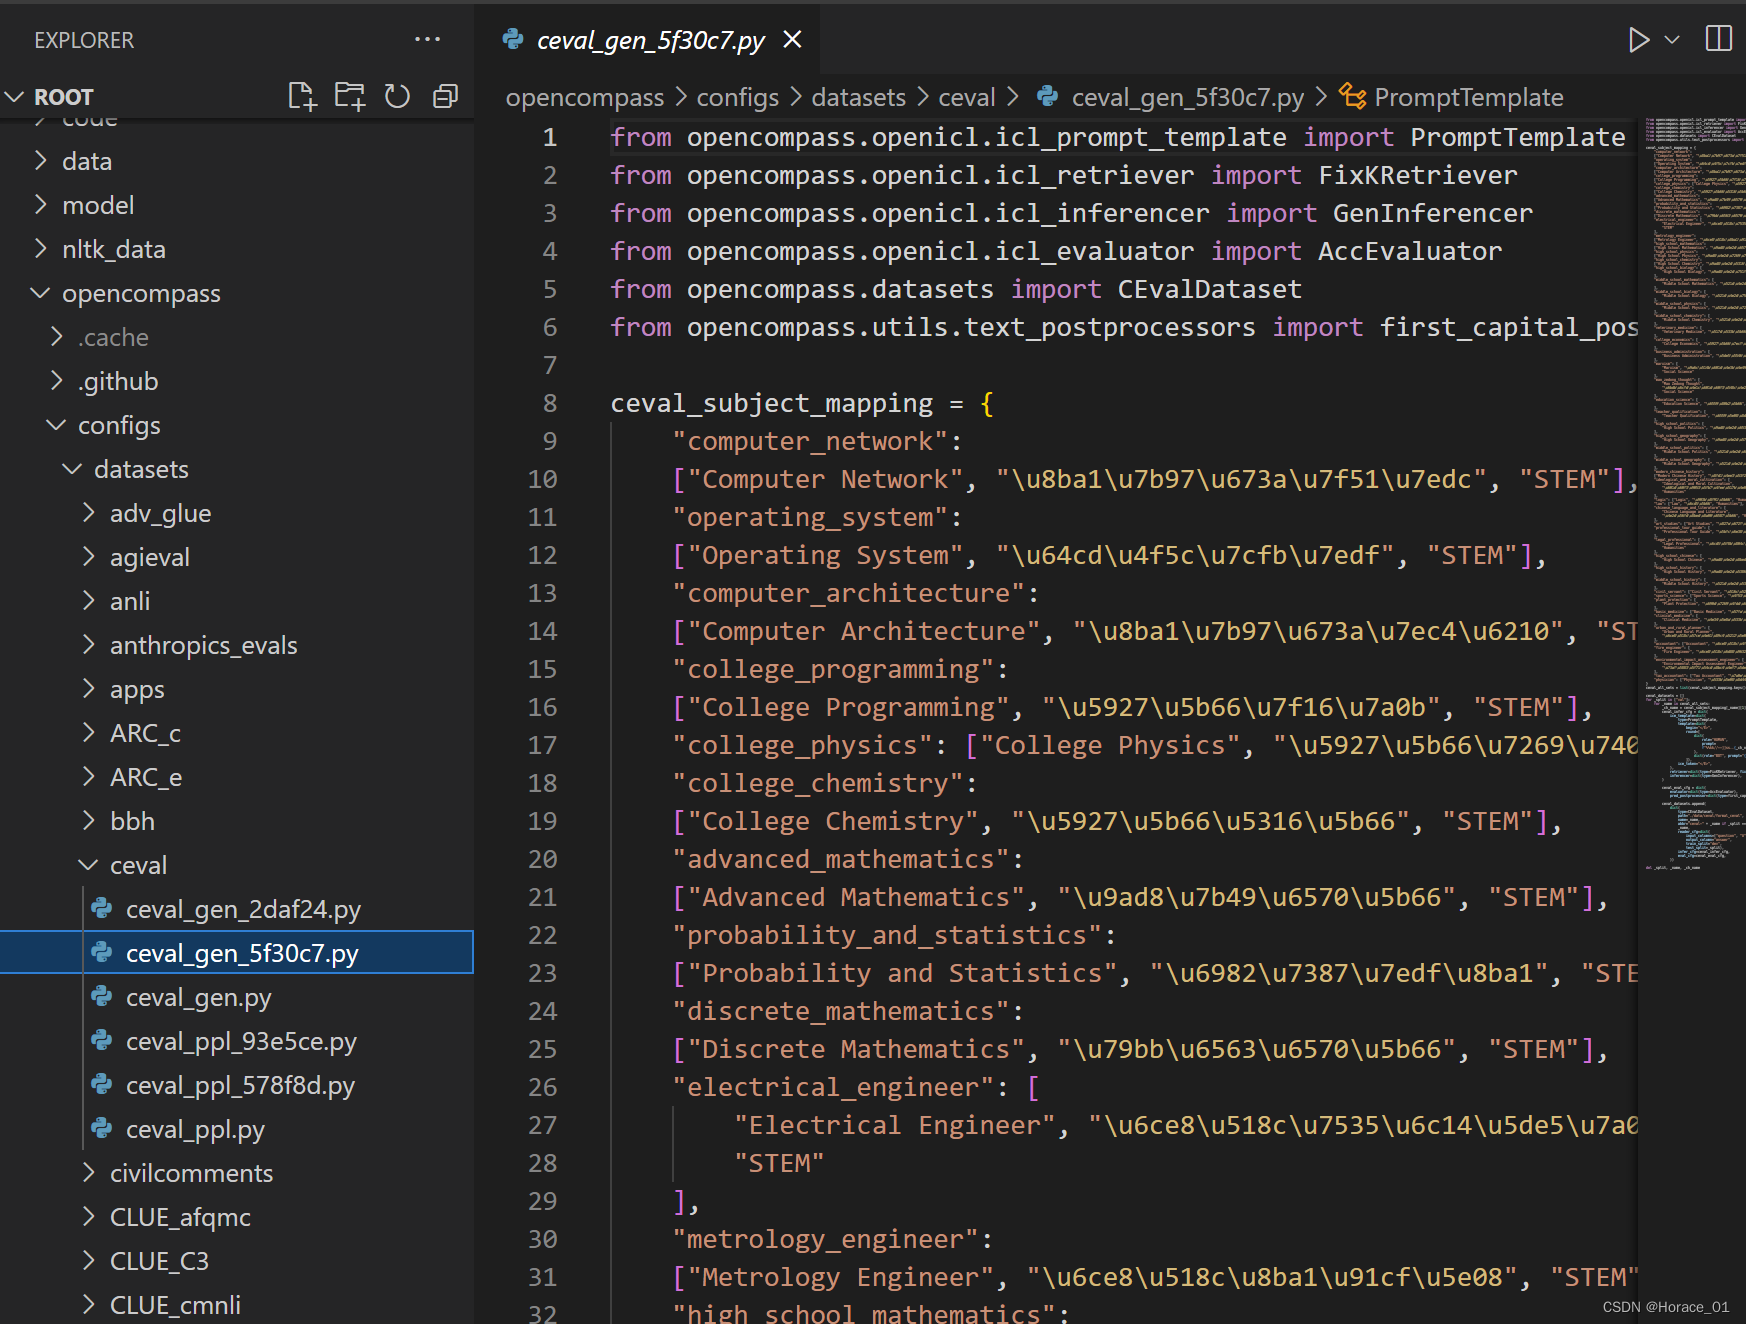
Task: Click the EXPLORER panel title
Action: (84, 40)
